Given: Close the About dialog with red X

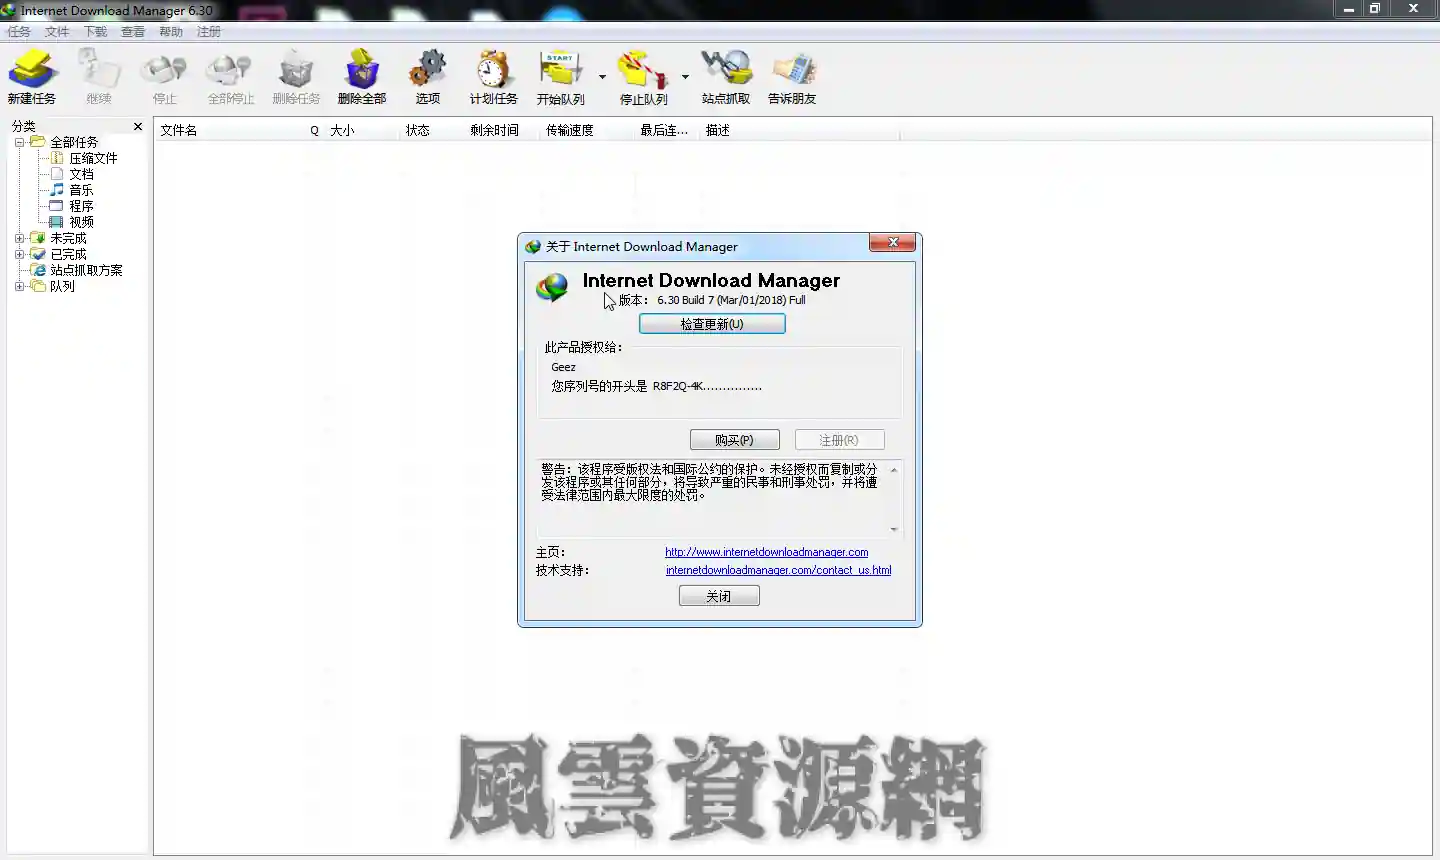Looking at the screenshot, I should point(892,243).
